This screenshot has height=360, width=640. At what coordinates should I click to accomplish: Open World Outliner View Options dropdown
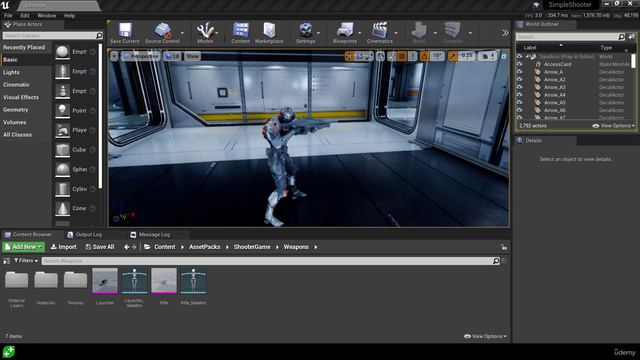click(x=613, y=126)
